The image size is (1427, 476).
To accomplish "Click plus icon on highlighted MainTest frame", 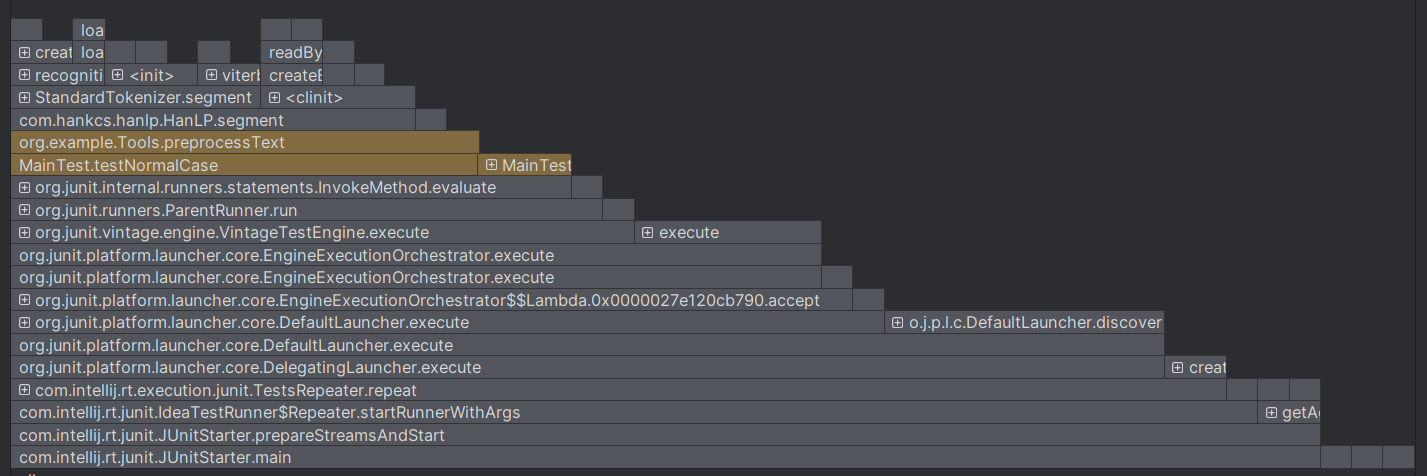I will (491, 165).
